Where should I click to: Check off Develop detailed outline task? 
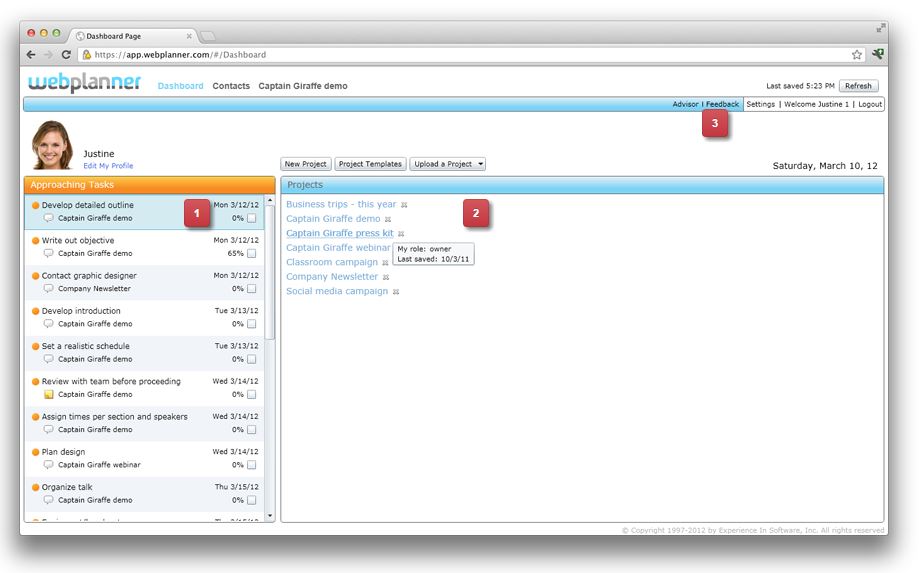[251, 218]
